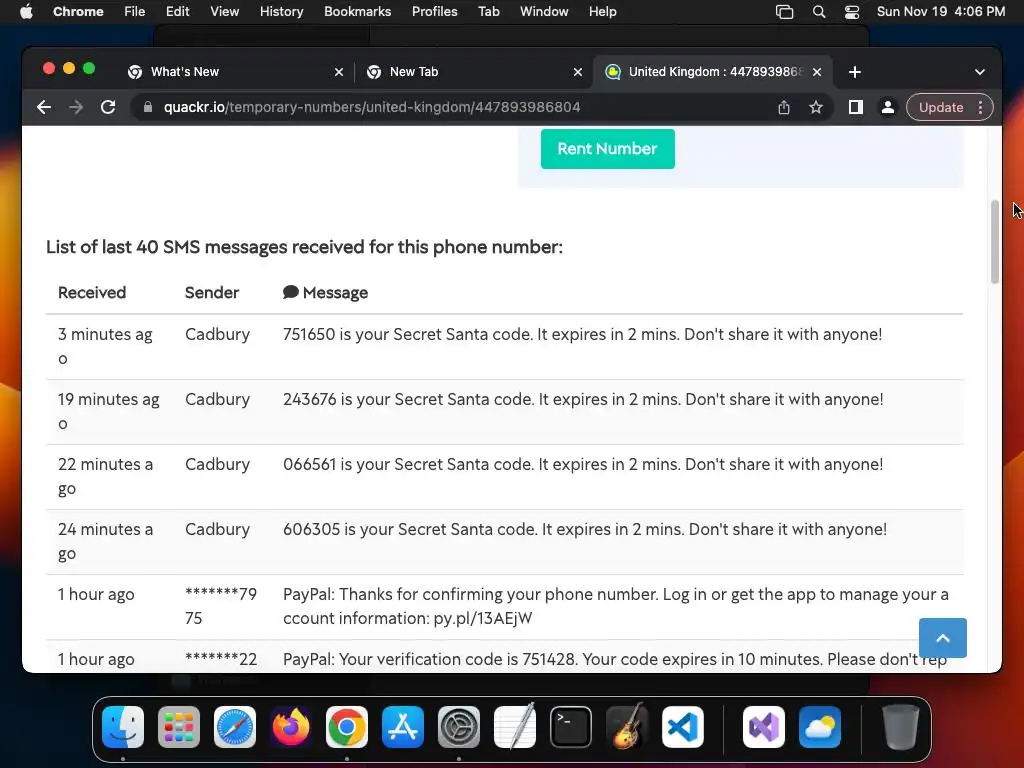Open the Profiles menu
Screen dimensions: 1024x768
click(x=434, y=12)
